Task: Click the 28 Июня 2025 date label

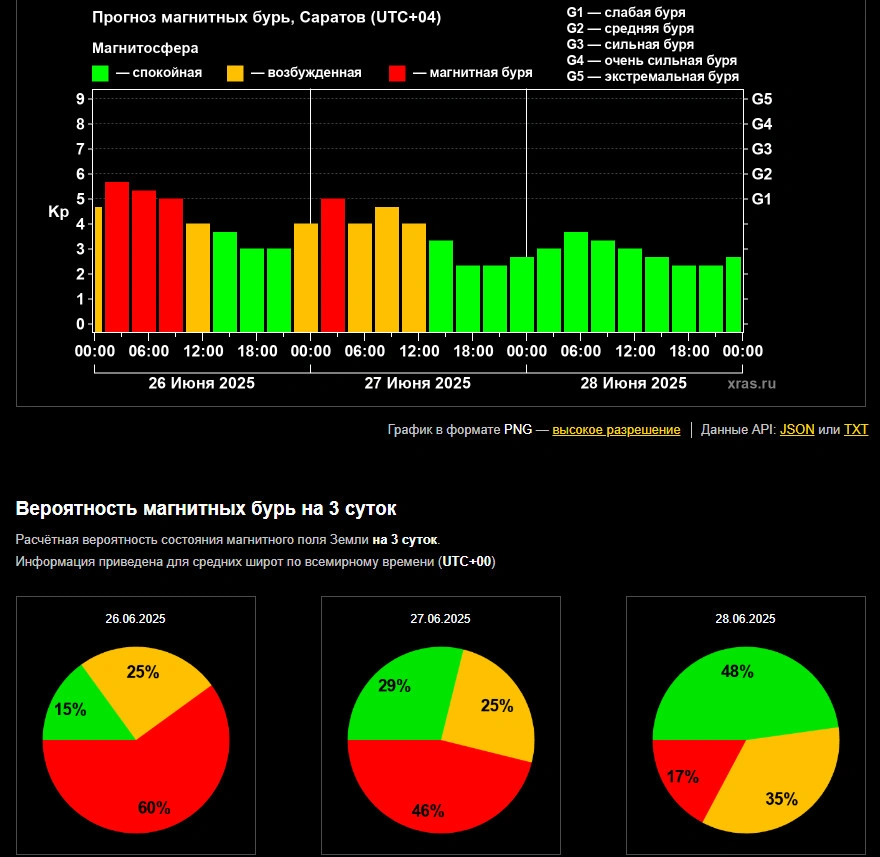Action: coord(633,383)
